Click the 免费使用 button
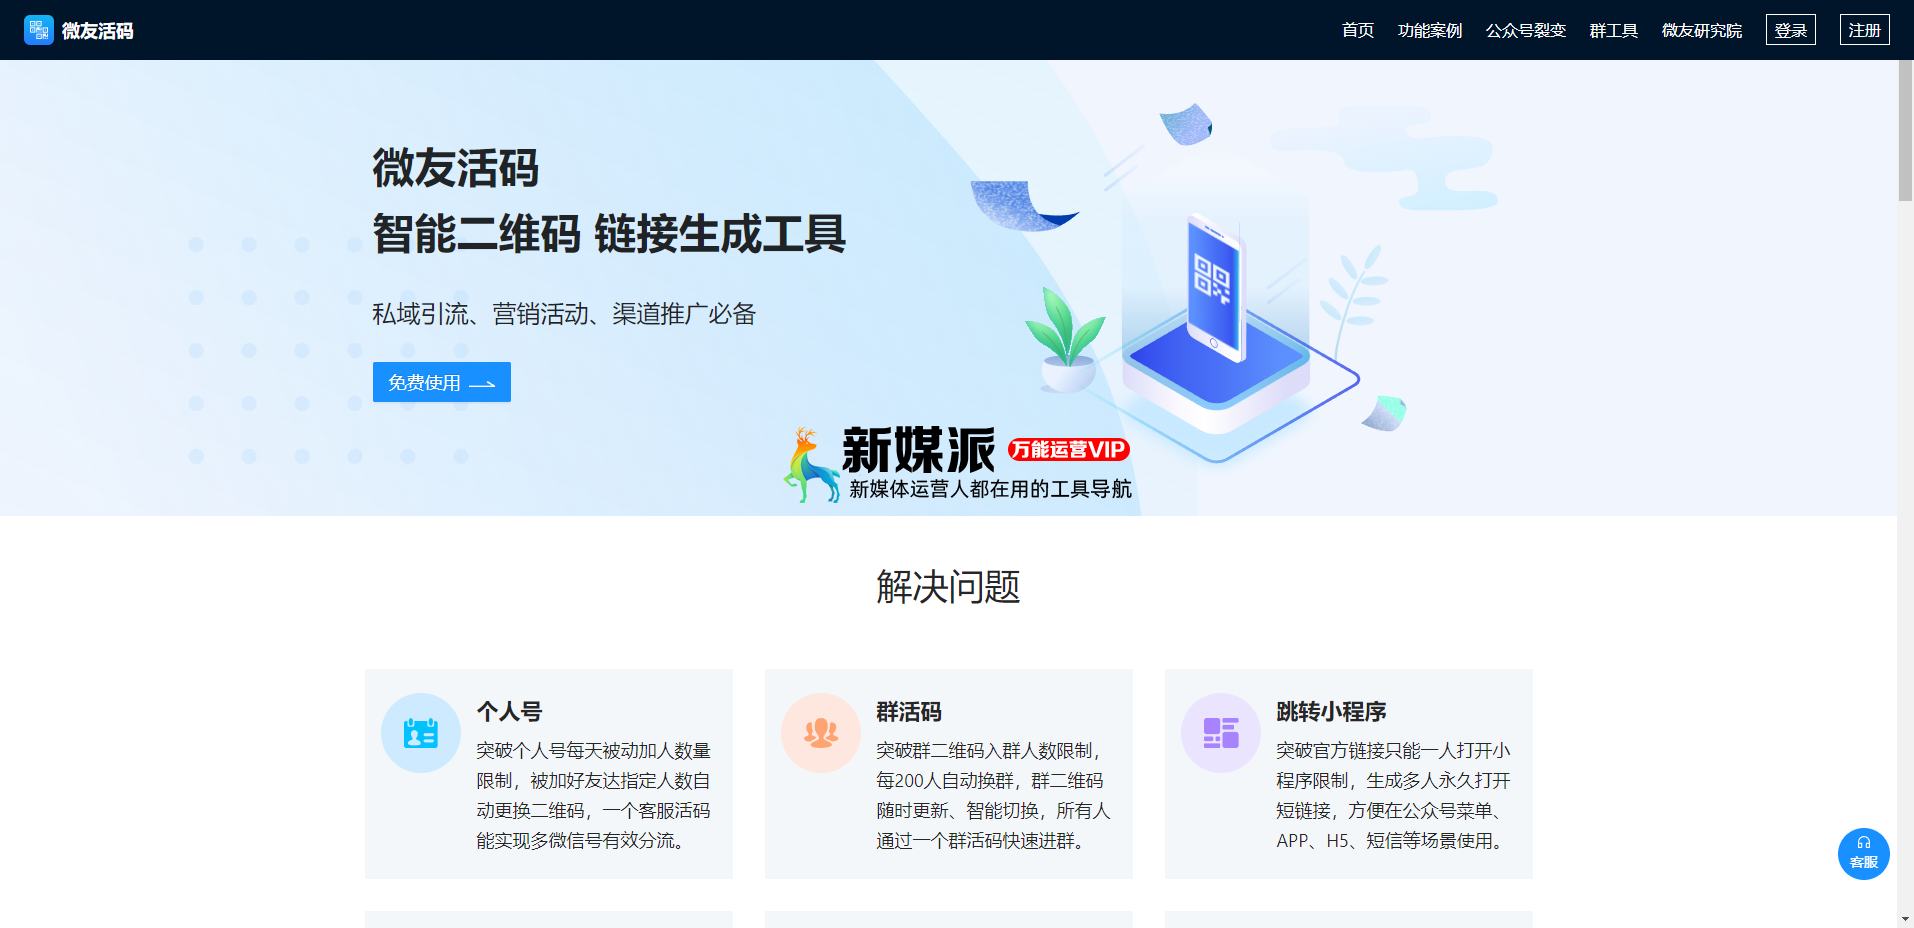Viewport: 1914px width, 928px height. (442, 382)
